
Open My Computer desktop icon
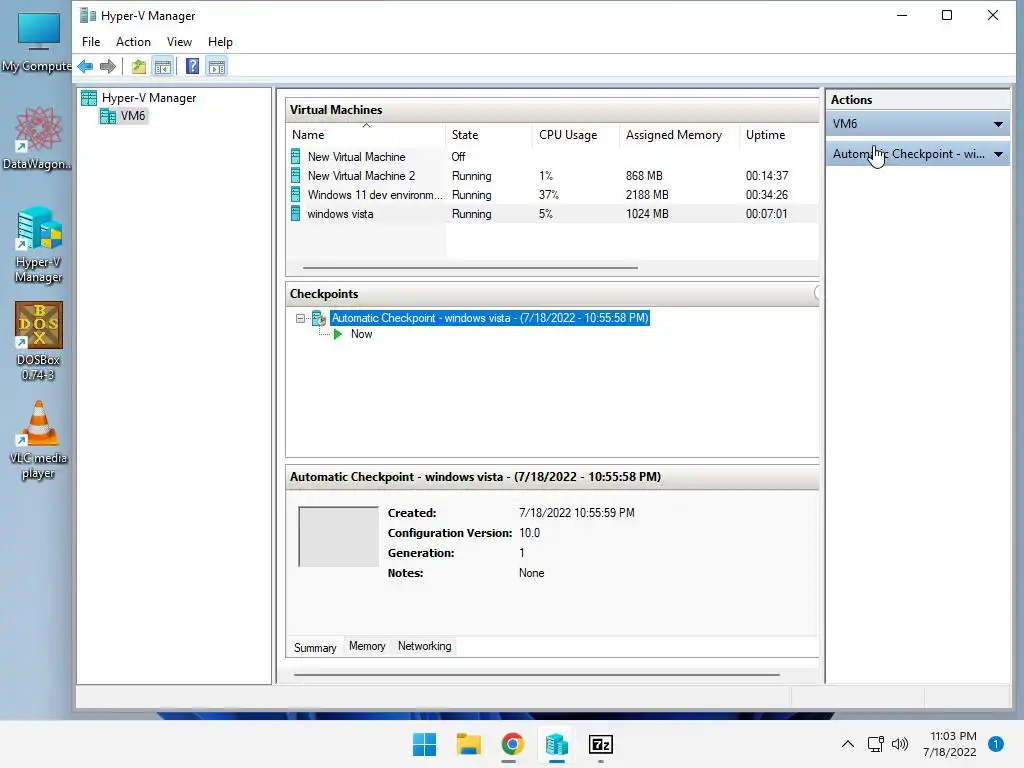38,42
